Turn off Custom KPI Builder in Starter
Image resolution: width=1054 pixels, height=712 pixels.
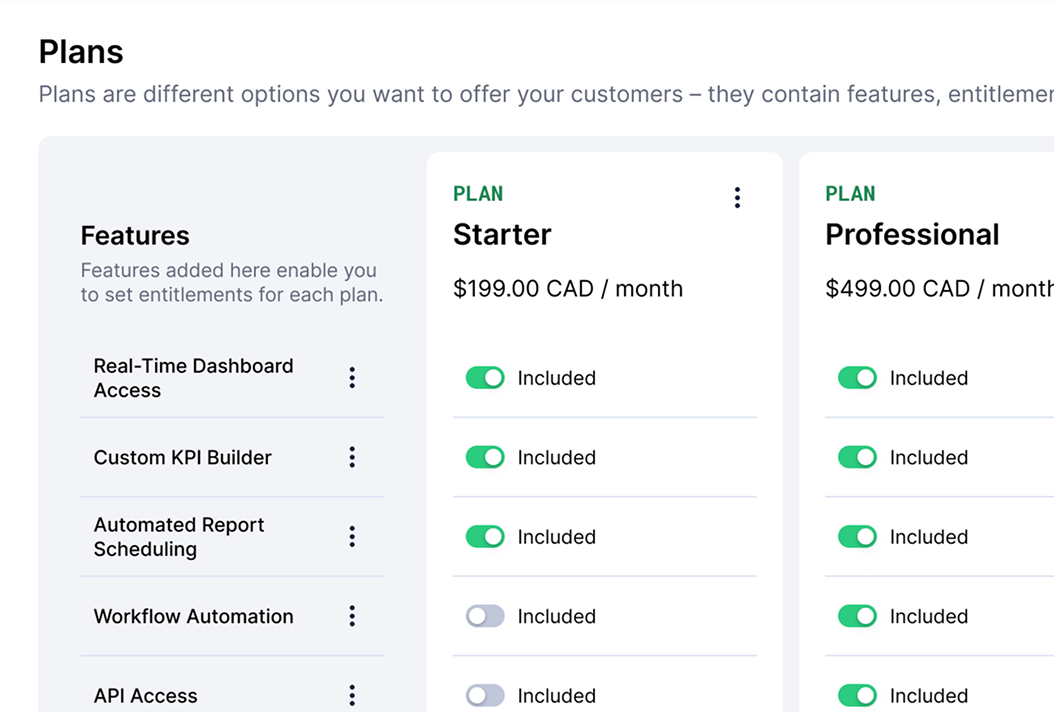485,457
